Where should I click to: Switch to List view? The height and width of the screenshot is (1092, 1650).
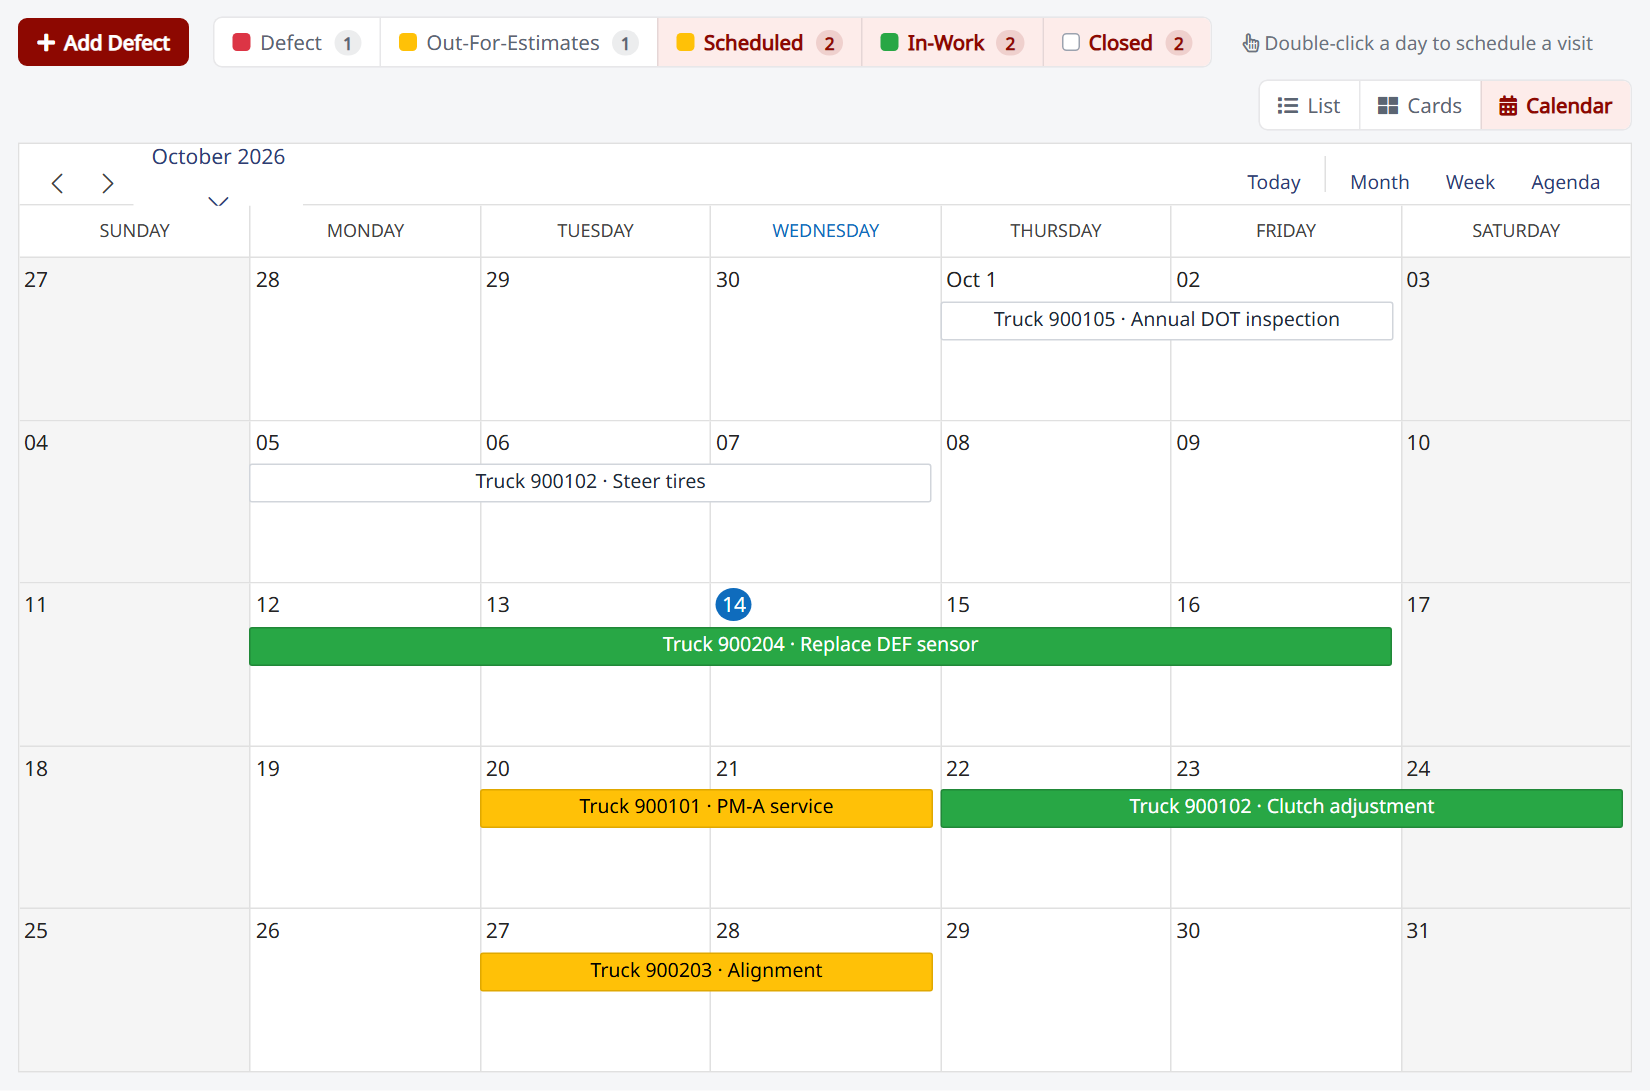(1309, 106)
